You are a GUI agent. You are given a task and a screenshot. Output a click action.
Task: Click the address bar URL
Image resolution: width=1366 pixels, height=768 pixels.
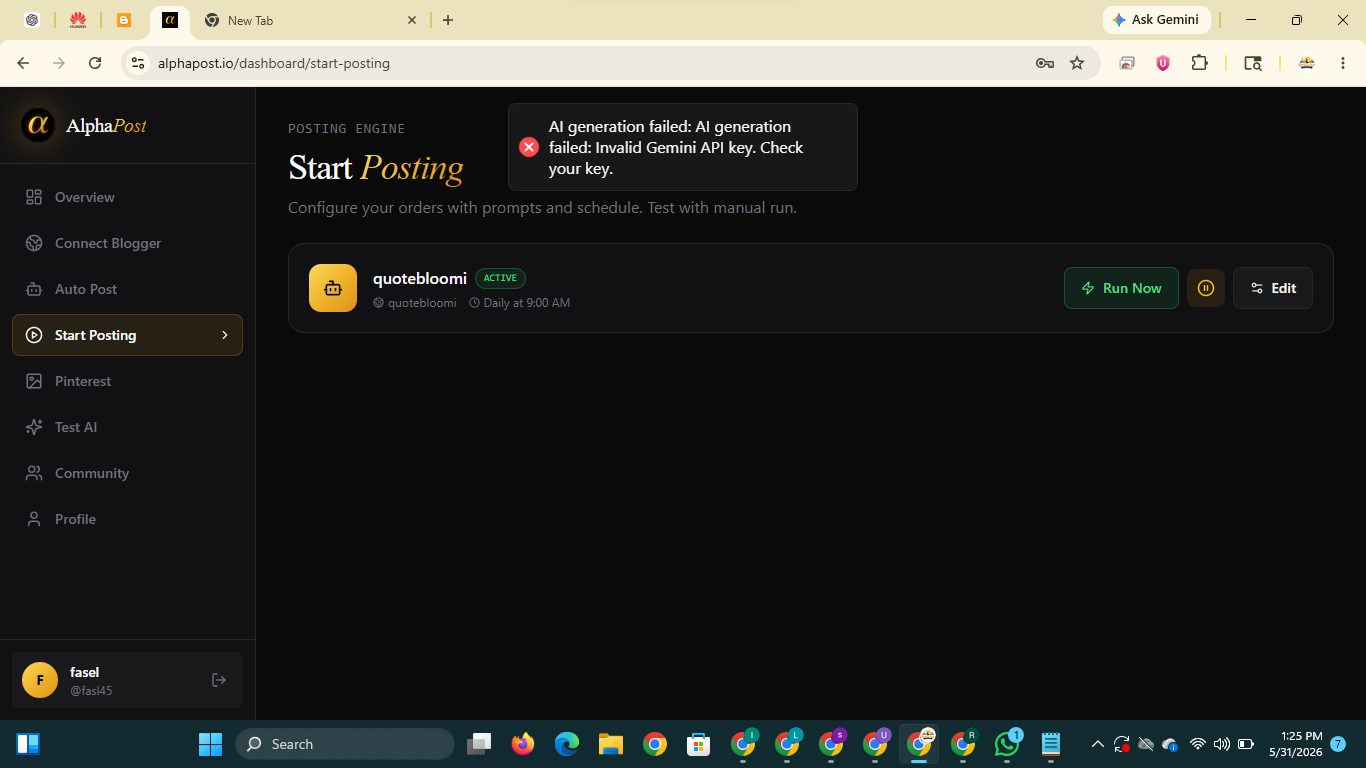pyautogui.click(x=274, y=63)
